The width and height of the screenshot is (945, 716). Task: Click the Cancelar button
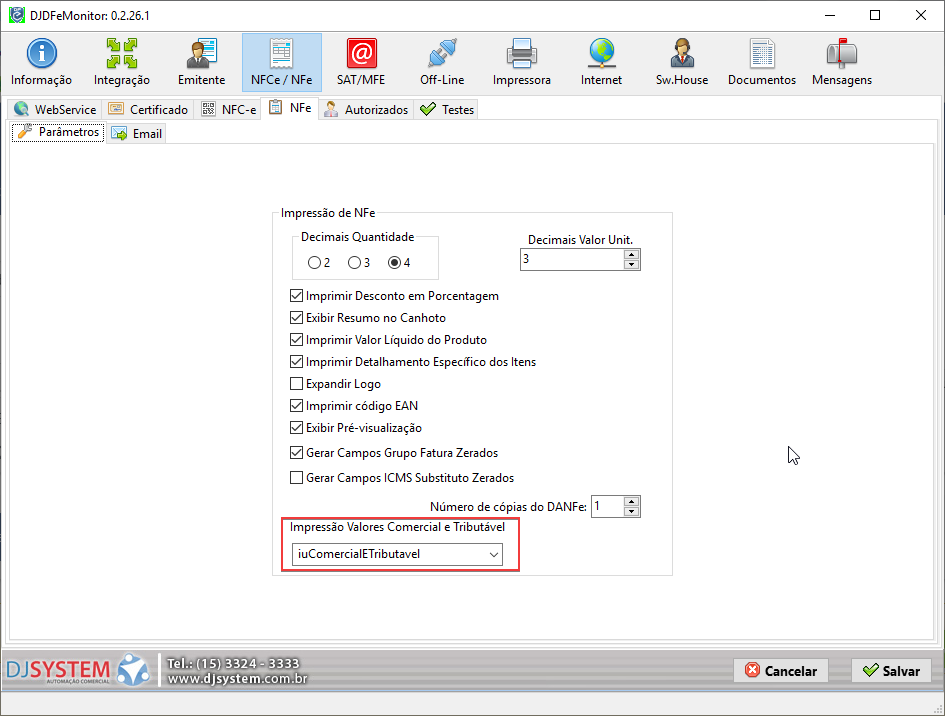(781, 671)
